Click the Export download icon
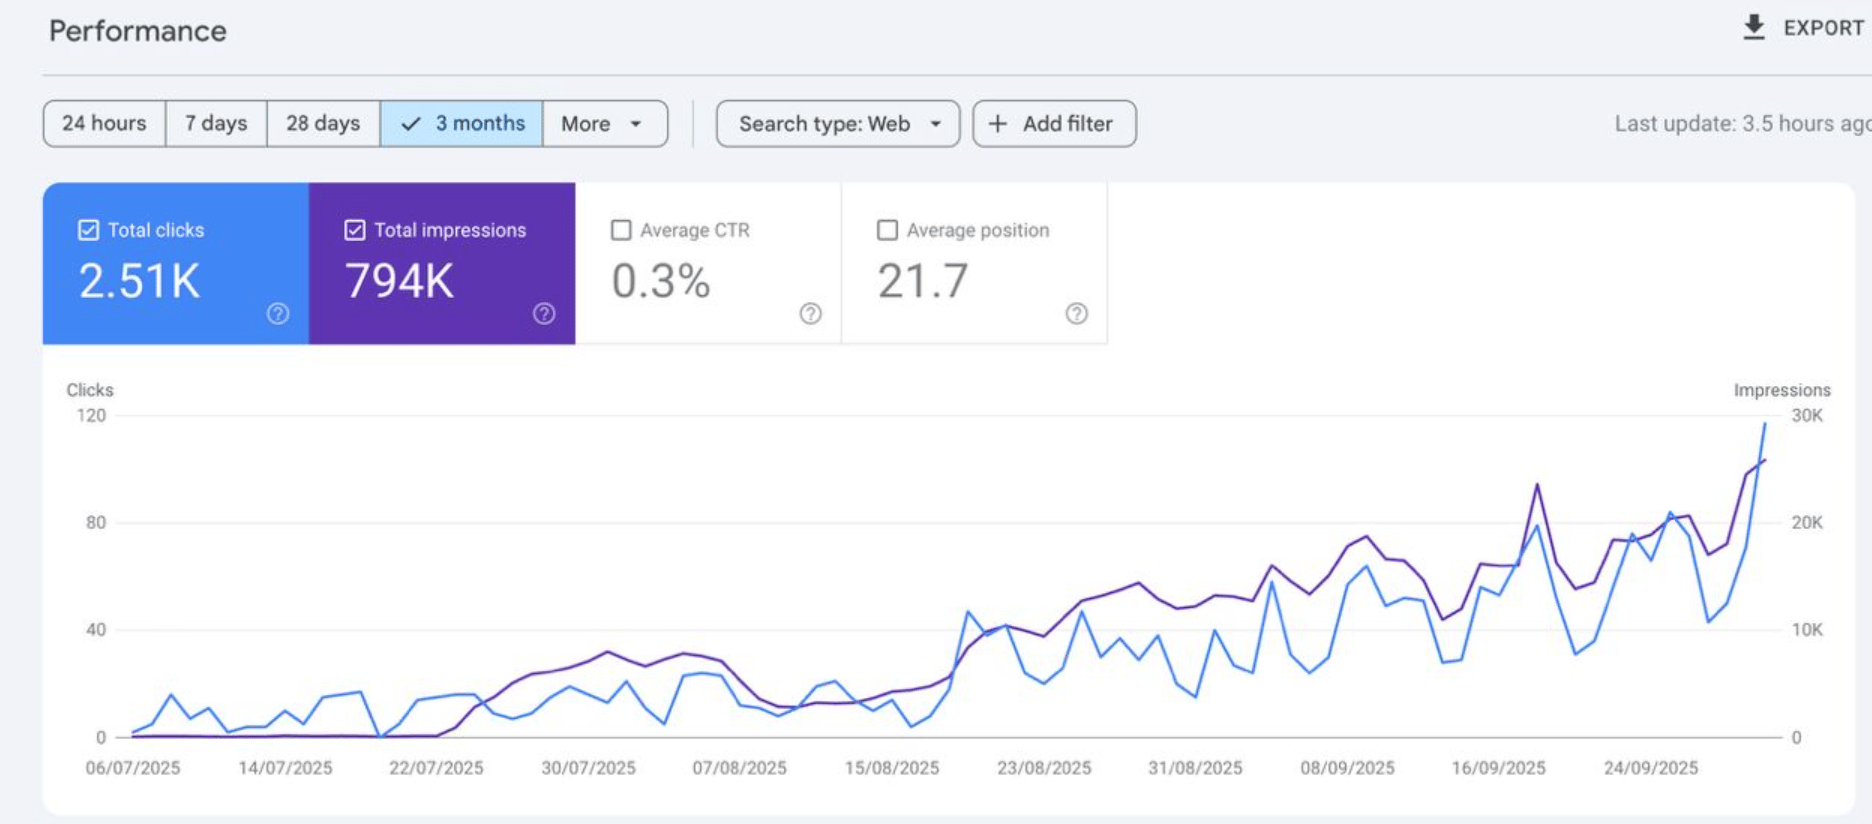The image size is (1872, 824). [1754, 27]
